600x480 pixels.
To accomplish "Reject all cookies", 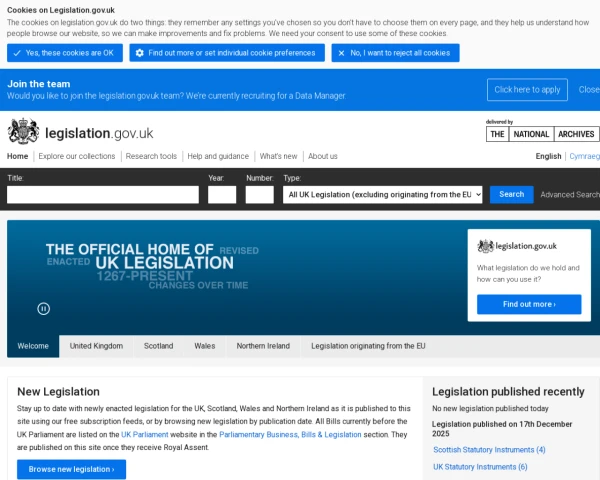I will pyautogui.click(x=395, y=53).
